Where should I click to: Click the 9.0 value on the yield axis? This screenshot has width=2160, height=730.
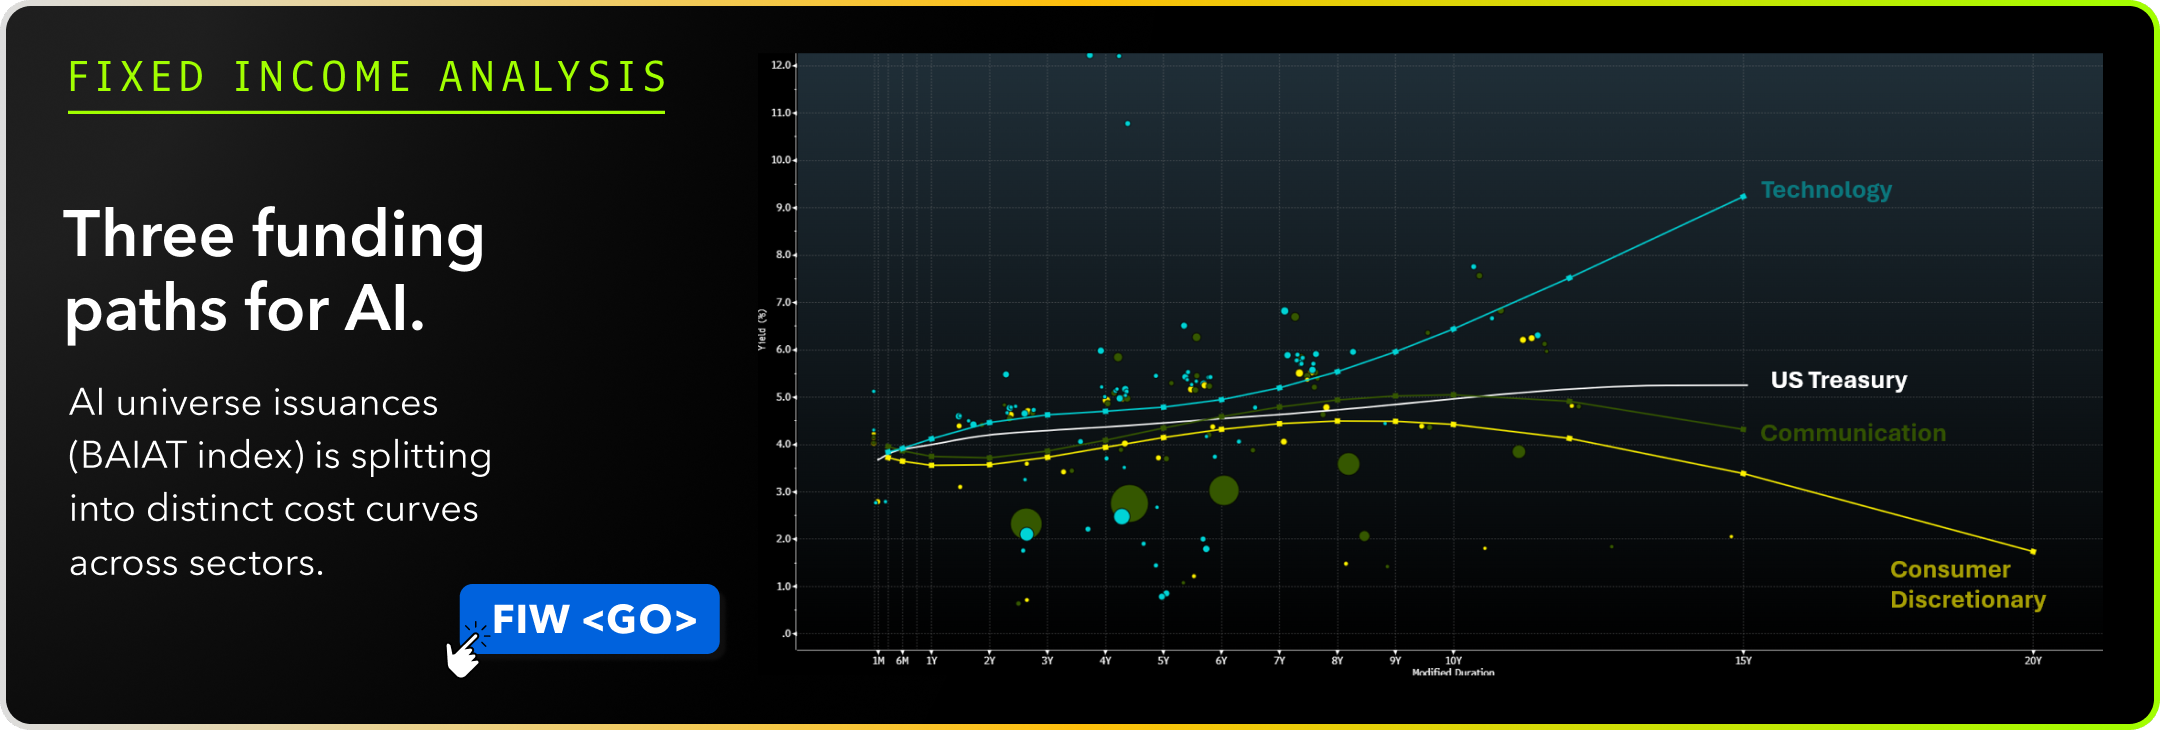783,208
